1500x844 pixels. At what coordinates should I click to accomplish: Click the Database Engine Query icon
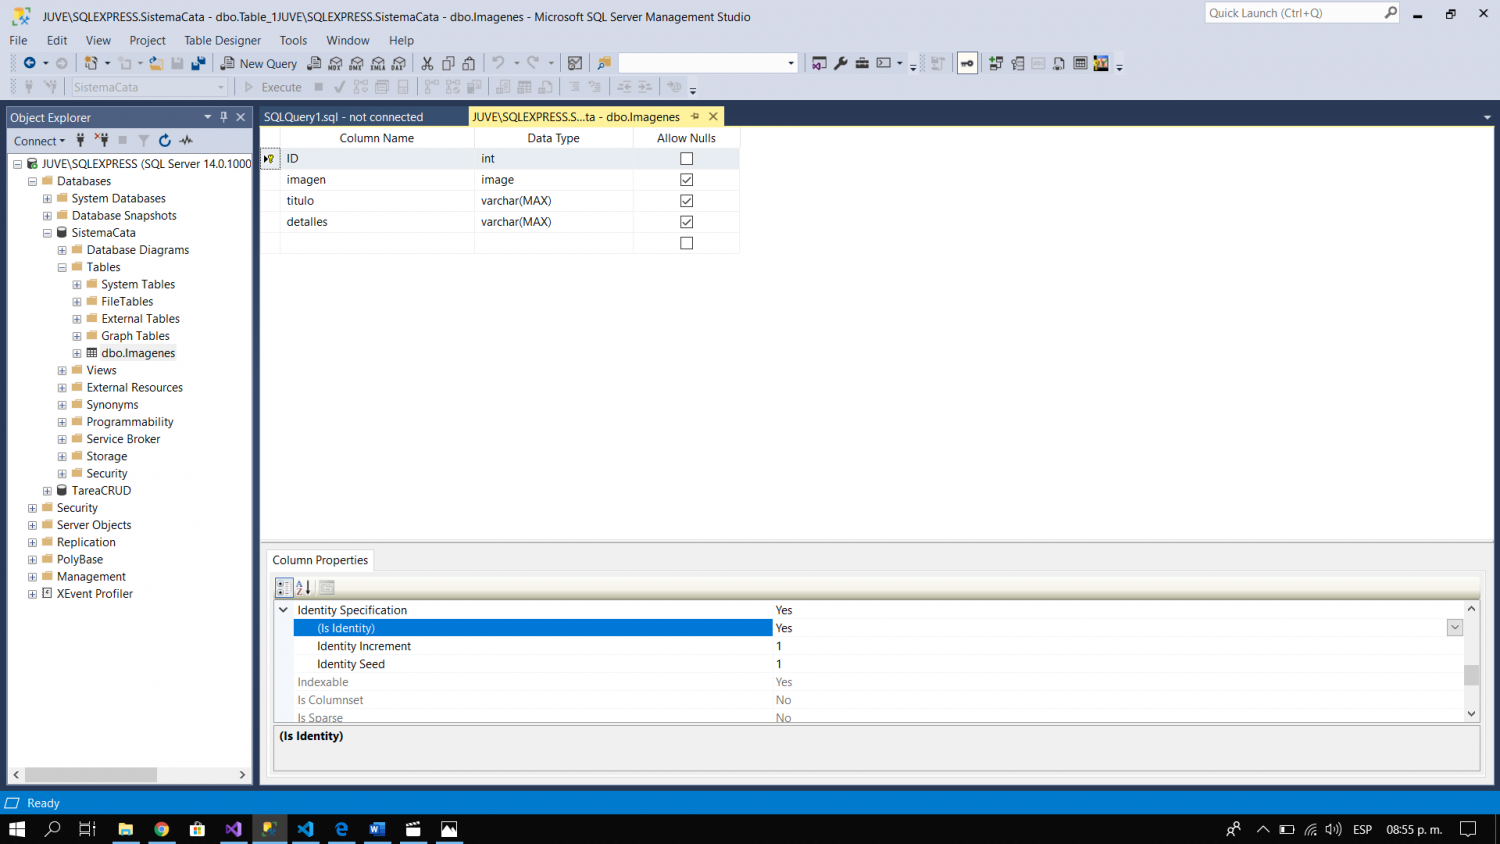[314, 63]
